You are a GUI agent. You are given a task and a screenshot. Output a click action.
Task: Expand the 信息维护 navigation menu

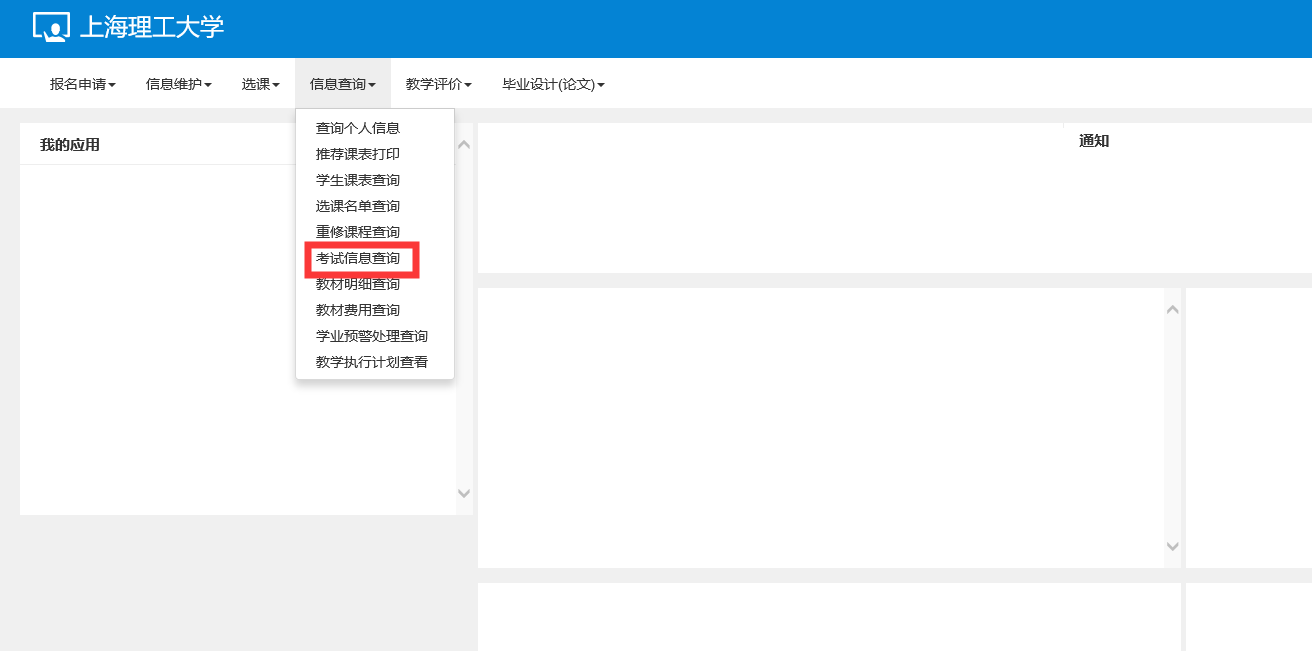pyautogui.click(x=178, y=85)
